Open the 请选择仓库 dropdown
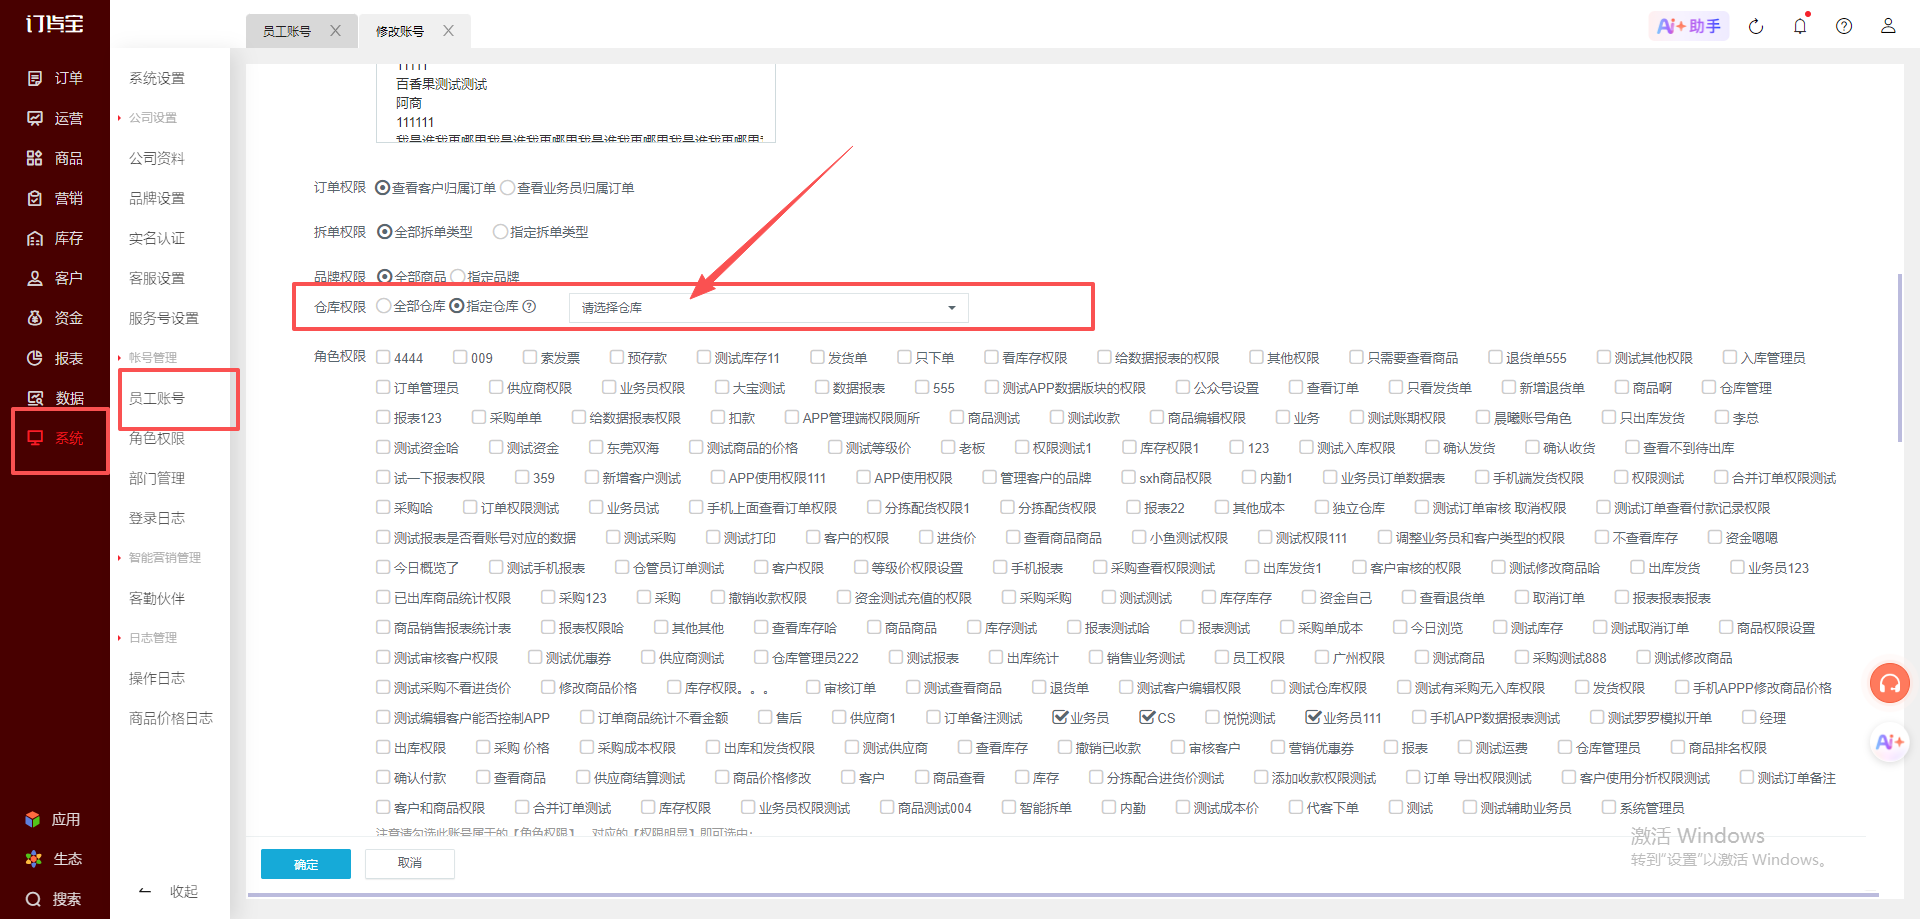This screenshot has height=919, width=1920. [769, 308]
